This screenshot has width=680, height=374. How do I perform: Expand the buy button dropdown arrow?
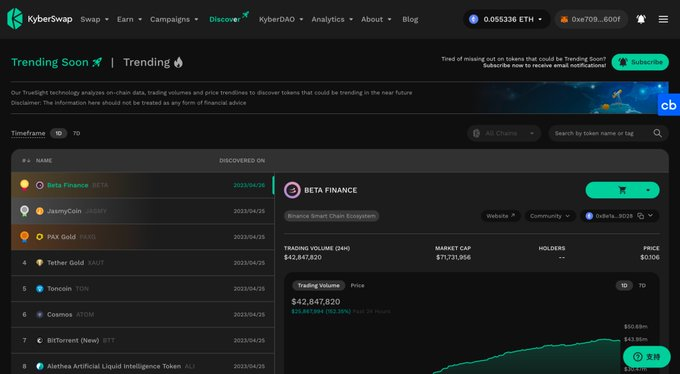pyautogui.click(x=648, y=190)
